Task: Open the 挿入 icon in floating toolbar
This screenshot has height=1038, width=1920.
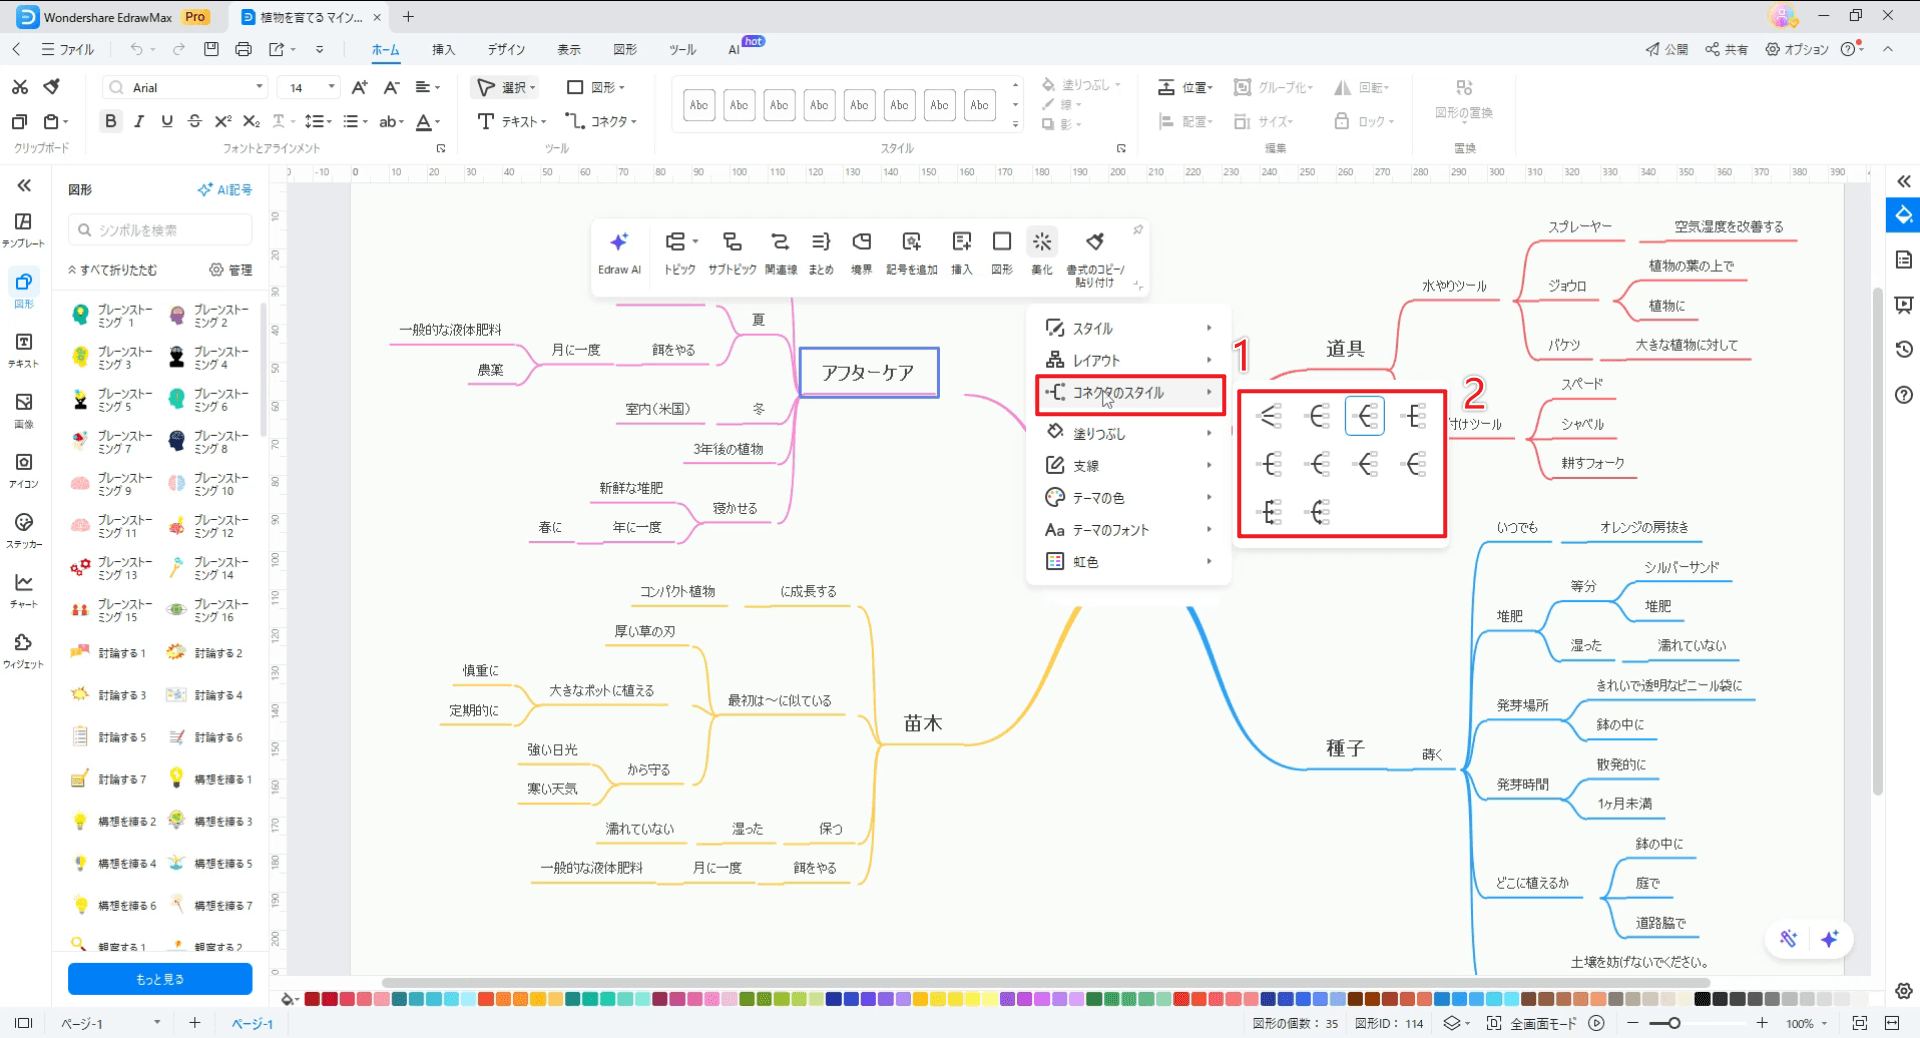Action: click(961, 242)
